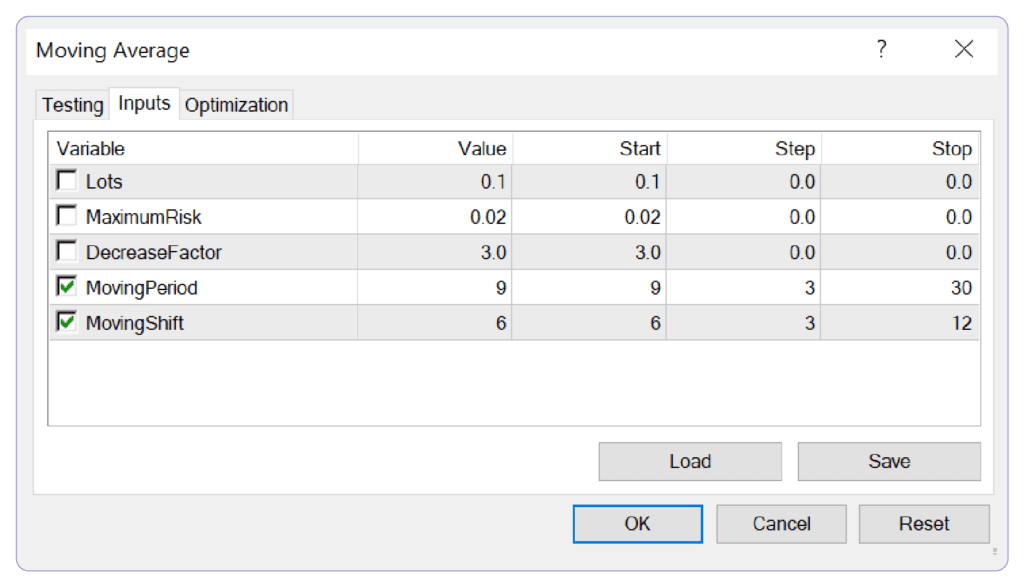Image resolution: width=1024 pixels, height=584 pixels.
Task: Enable the Lots optimization checkbox
Action: [67, 180]
